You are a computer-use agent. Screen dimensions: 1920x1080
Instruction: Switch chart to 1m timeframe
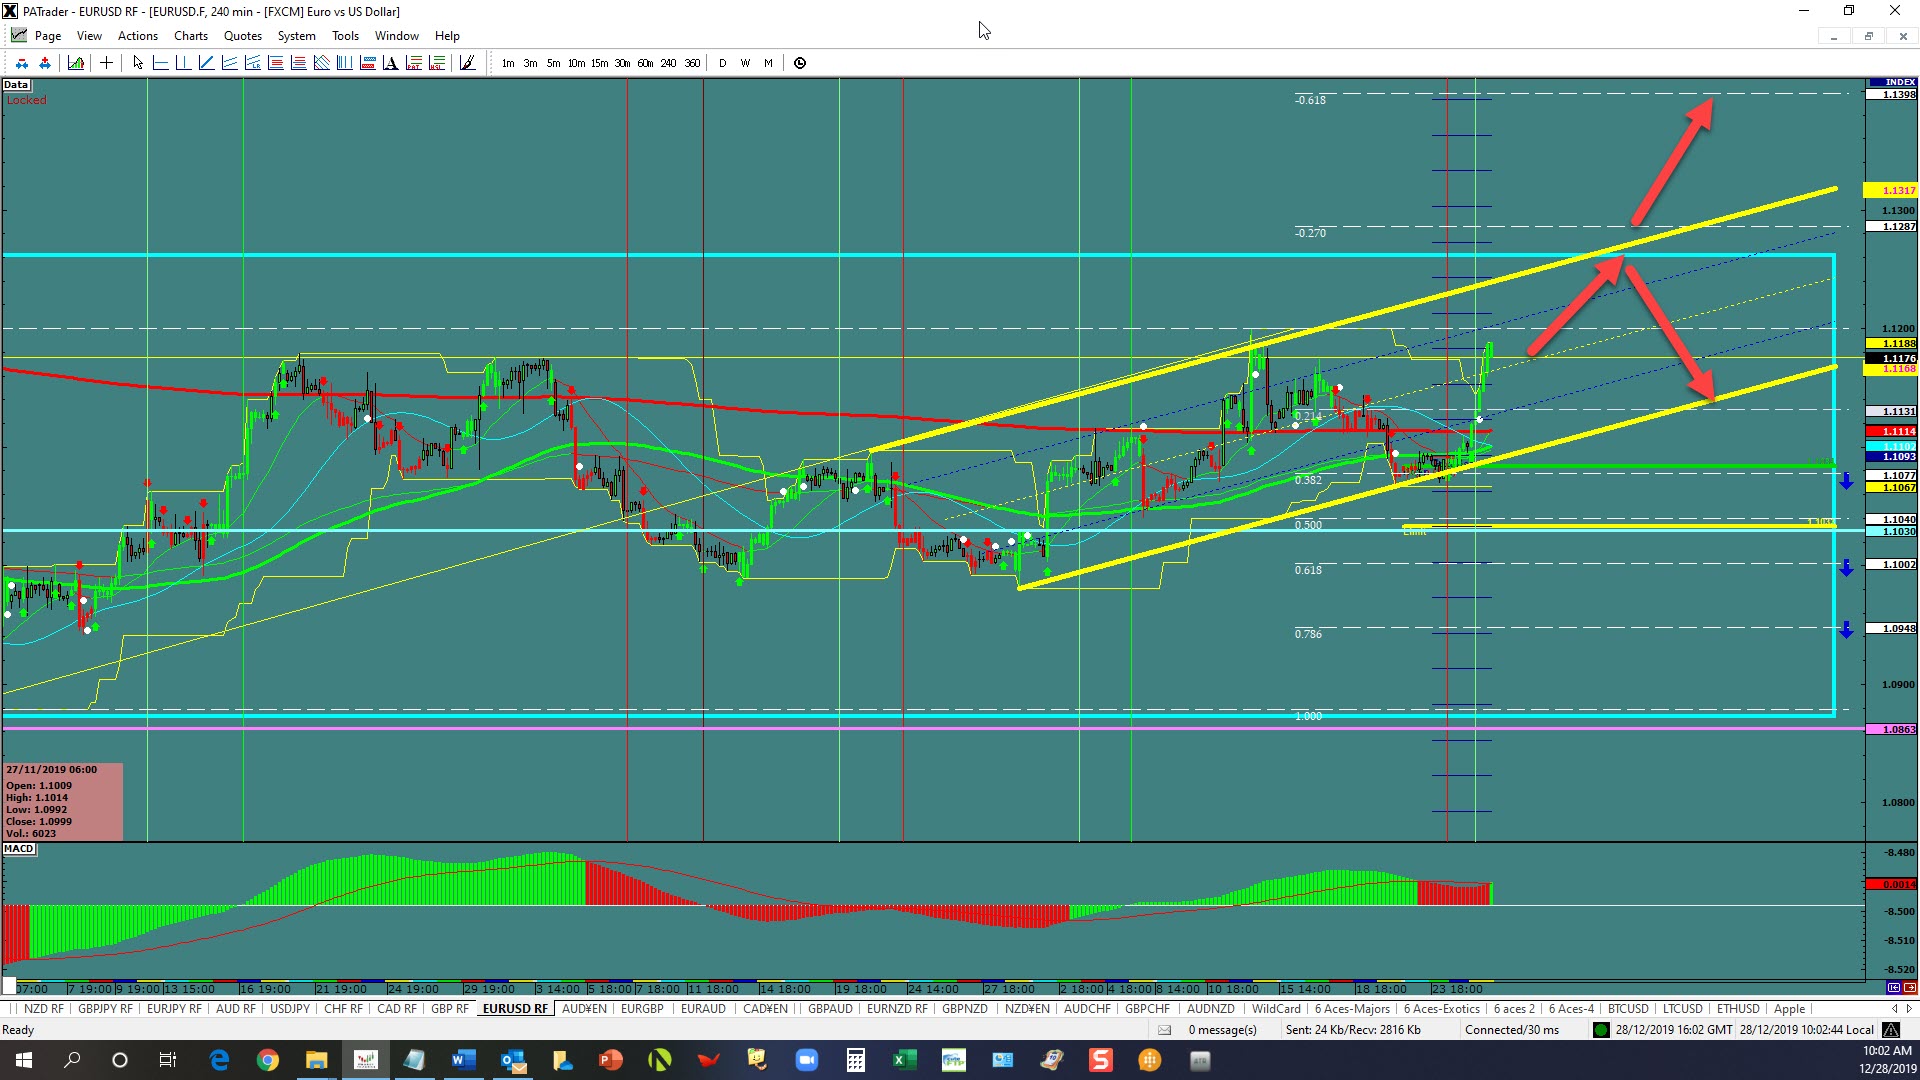[508, 63]
